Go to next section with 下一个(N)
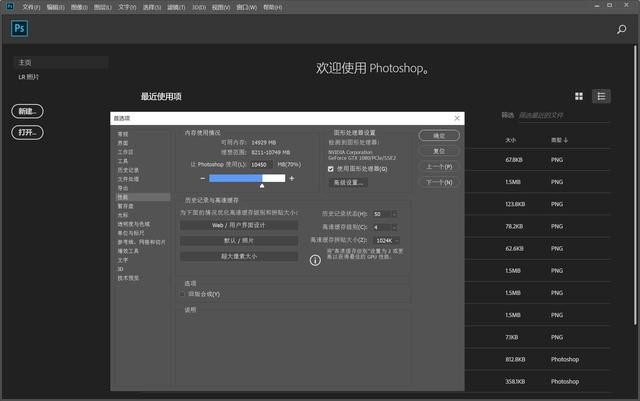The image size is (640, 401). point(439,182)
